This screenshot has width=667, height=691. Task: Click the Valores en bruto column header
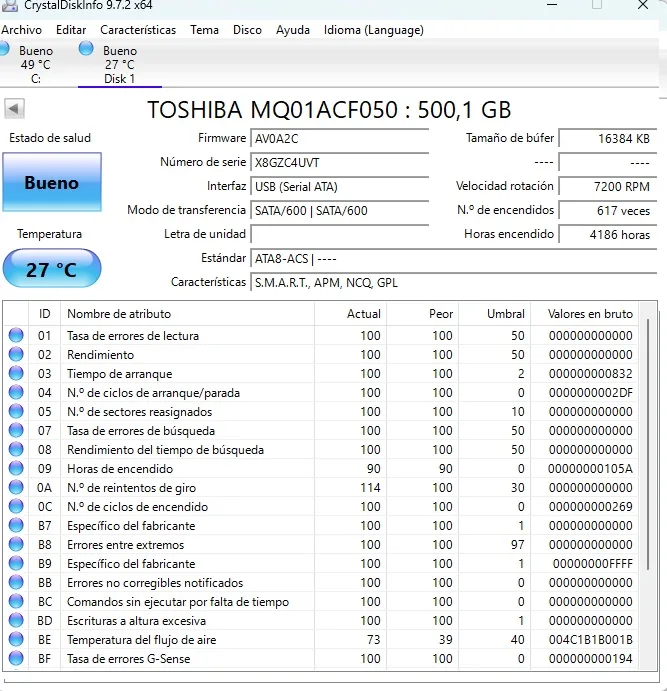(x=585, y=314)
